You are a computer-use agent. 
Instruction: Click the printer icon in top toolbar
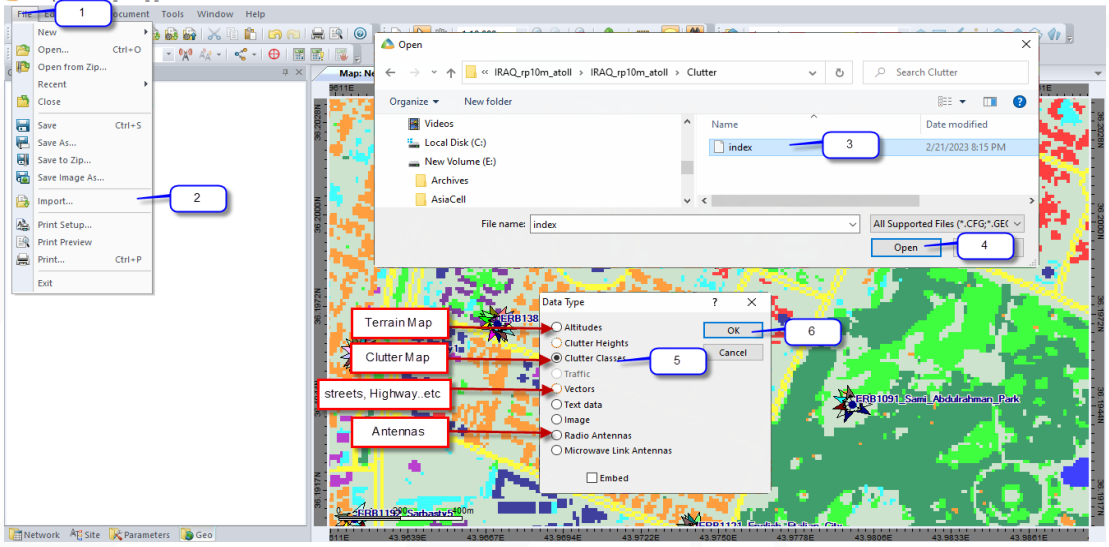317,34
